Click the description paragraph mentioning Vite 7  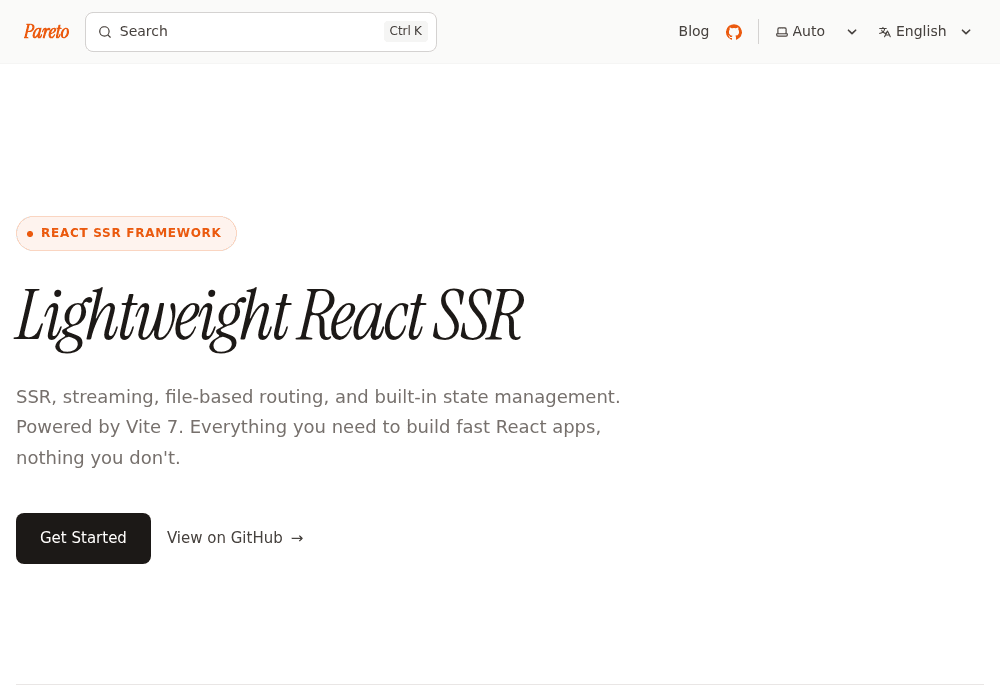pyautogui.click(x=318, y=427)
